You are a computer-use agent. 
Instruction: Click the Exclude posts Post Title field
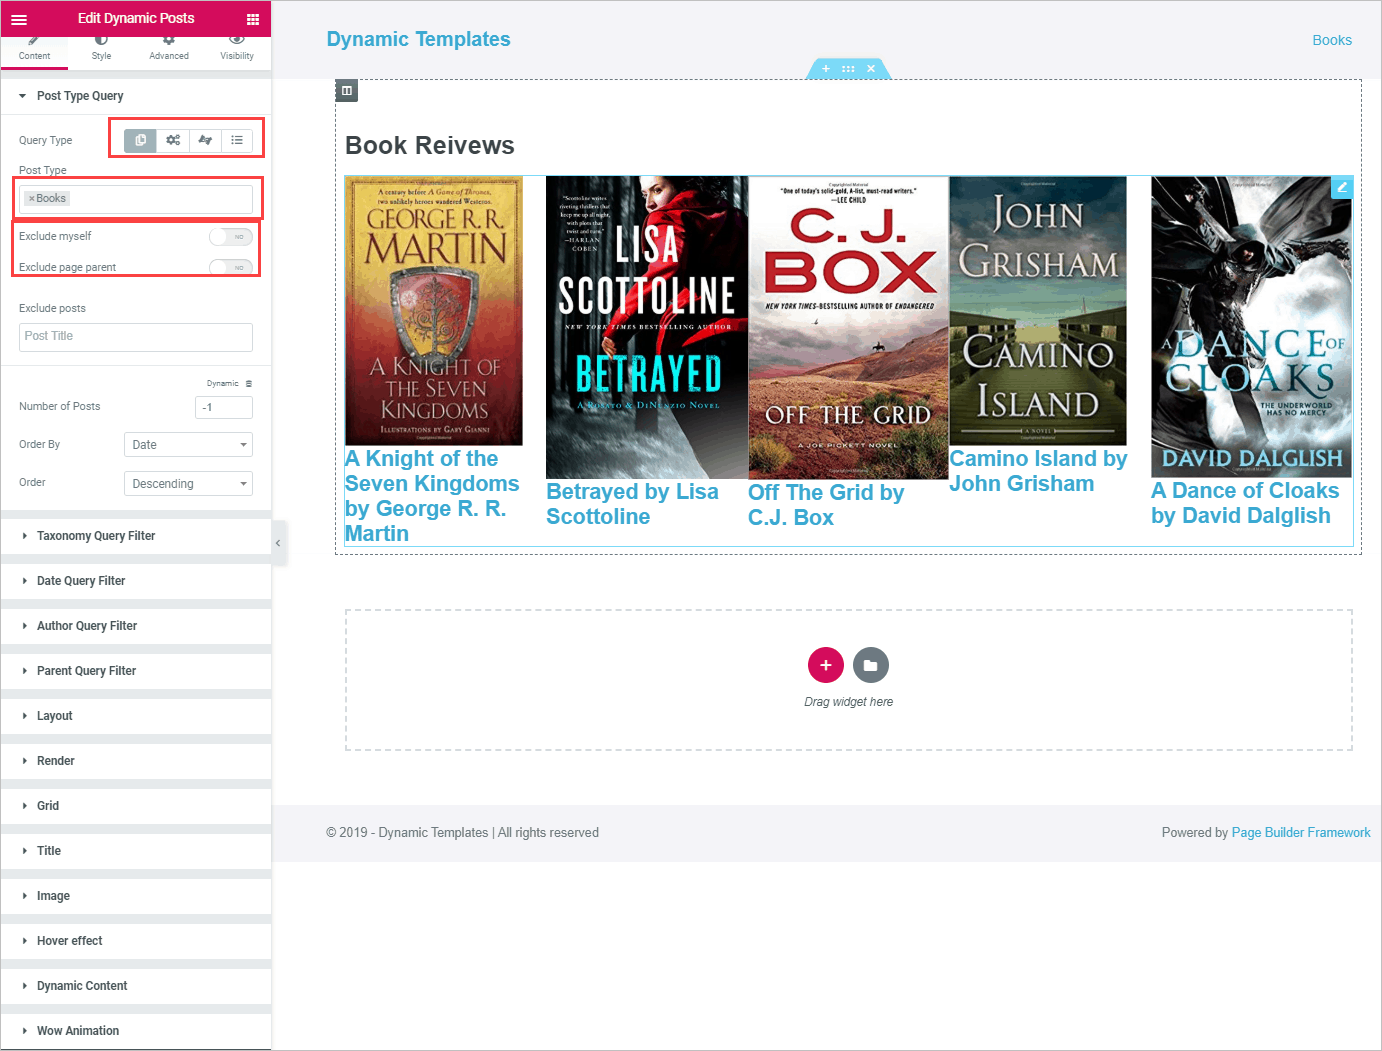(x=136, y=337)
